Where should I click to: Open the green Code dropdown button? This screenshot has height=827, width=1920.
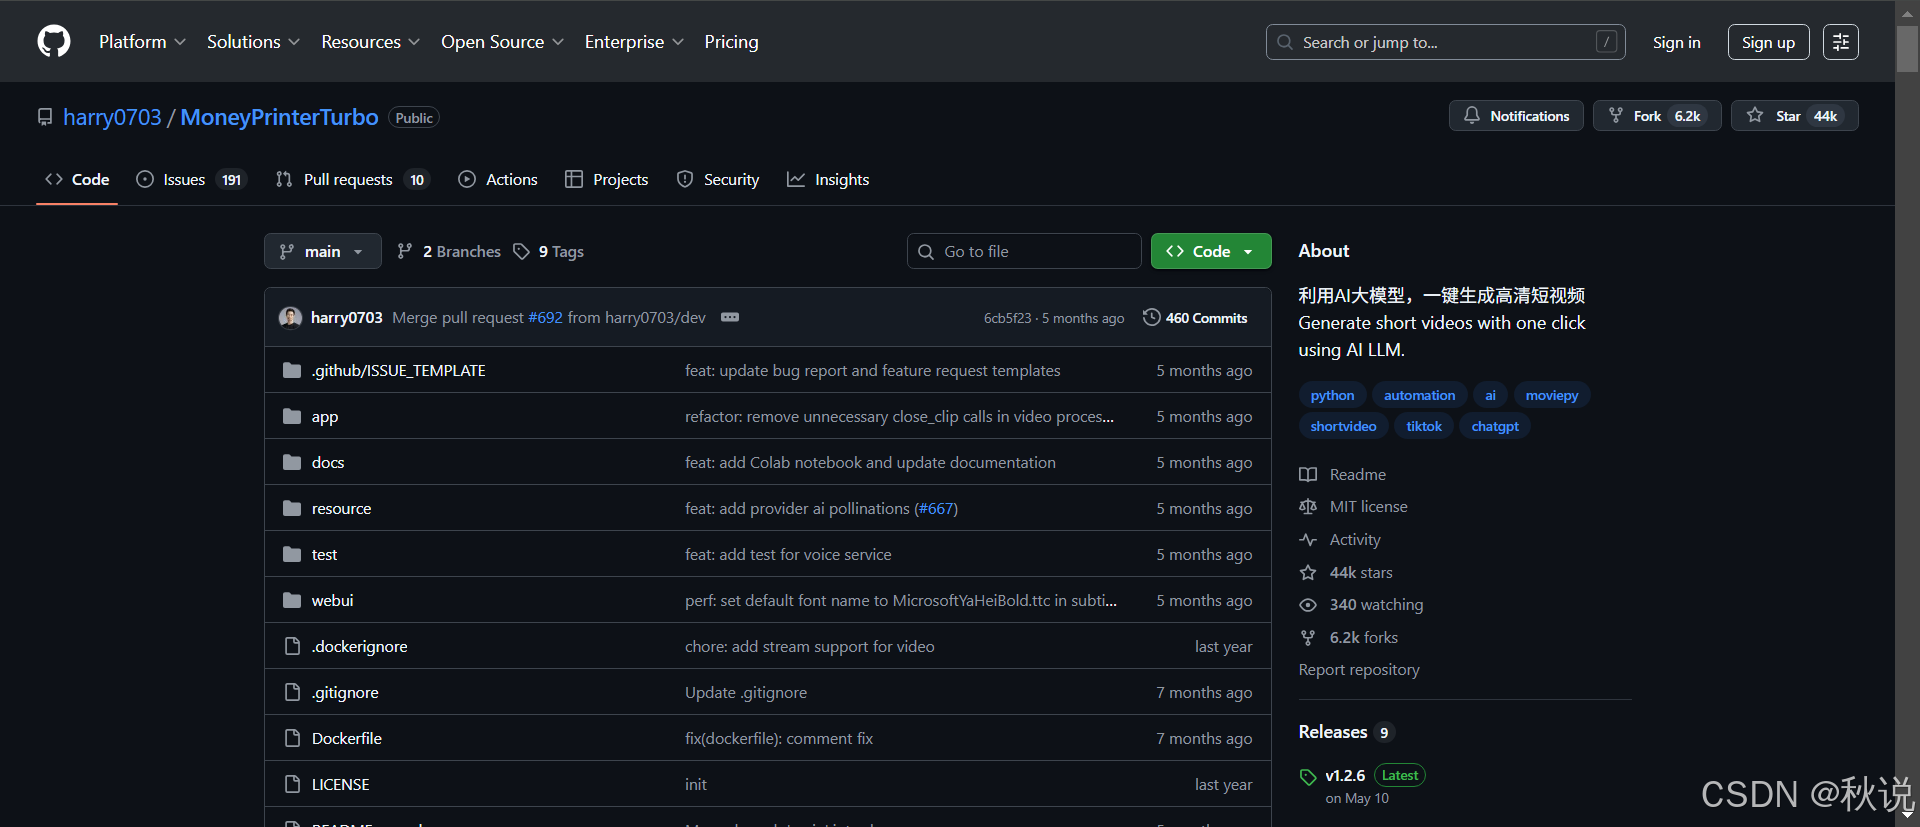[1211, 251]
